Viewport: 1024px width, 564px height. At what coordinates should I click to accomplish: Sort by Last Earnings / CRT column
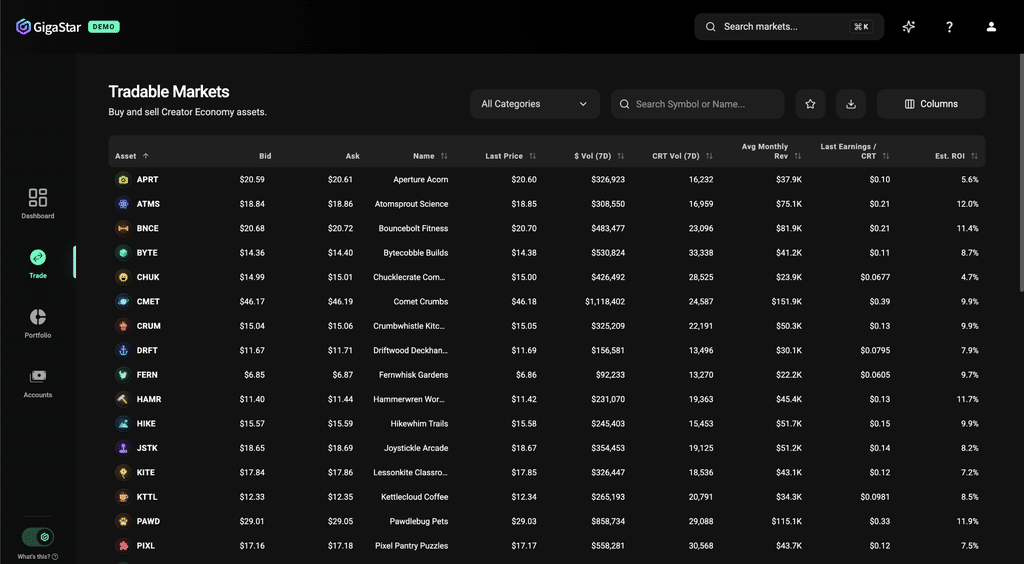[855, 151]
